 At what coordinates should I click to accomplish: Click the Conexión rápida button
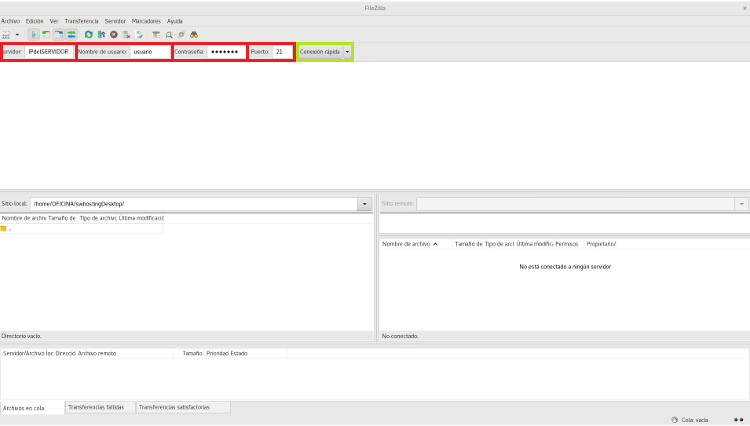(x=320, y=52)
